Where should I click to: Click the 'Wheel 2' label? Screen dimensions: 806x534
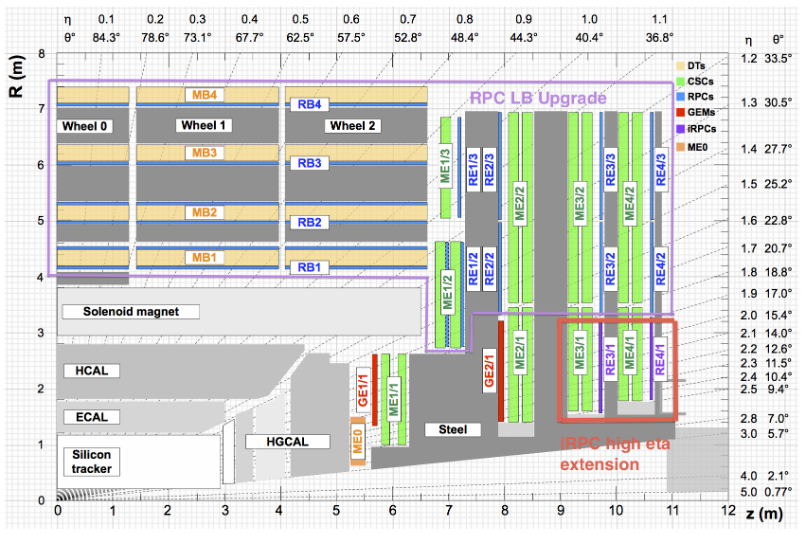pyautogui.click(x=353, y=125)
